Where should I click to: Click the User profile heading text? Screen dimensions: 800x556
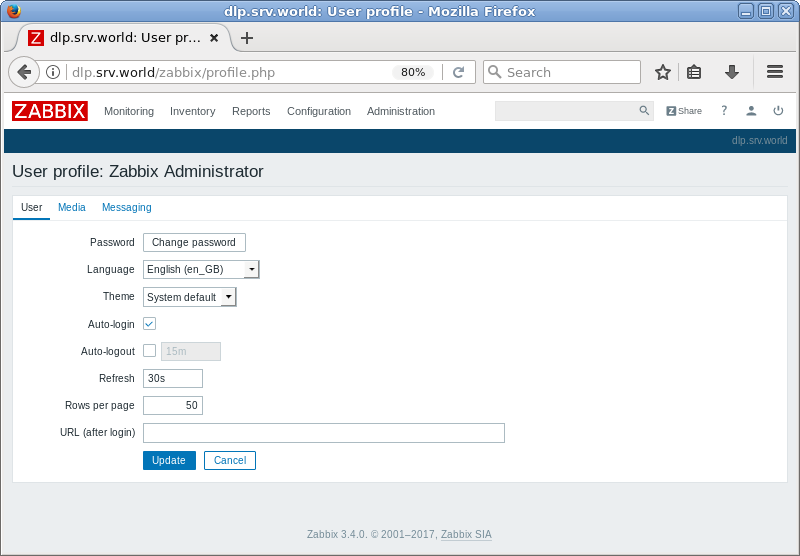click(x=138, y=171)
